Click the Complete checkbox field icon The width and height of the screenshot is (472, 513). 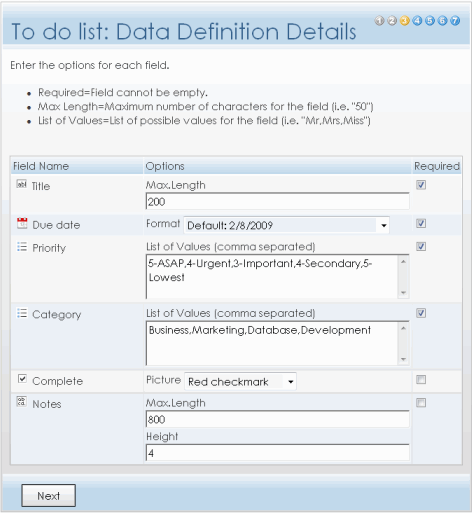tap(22, 379)
